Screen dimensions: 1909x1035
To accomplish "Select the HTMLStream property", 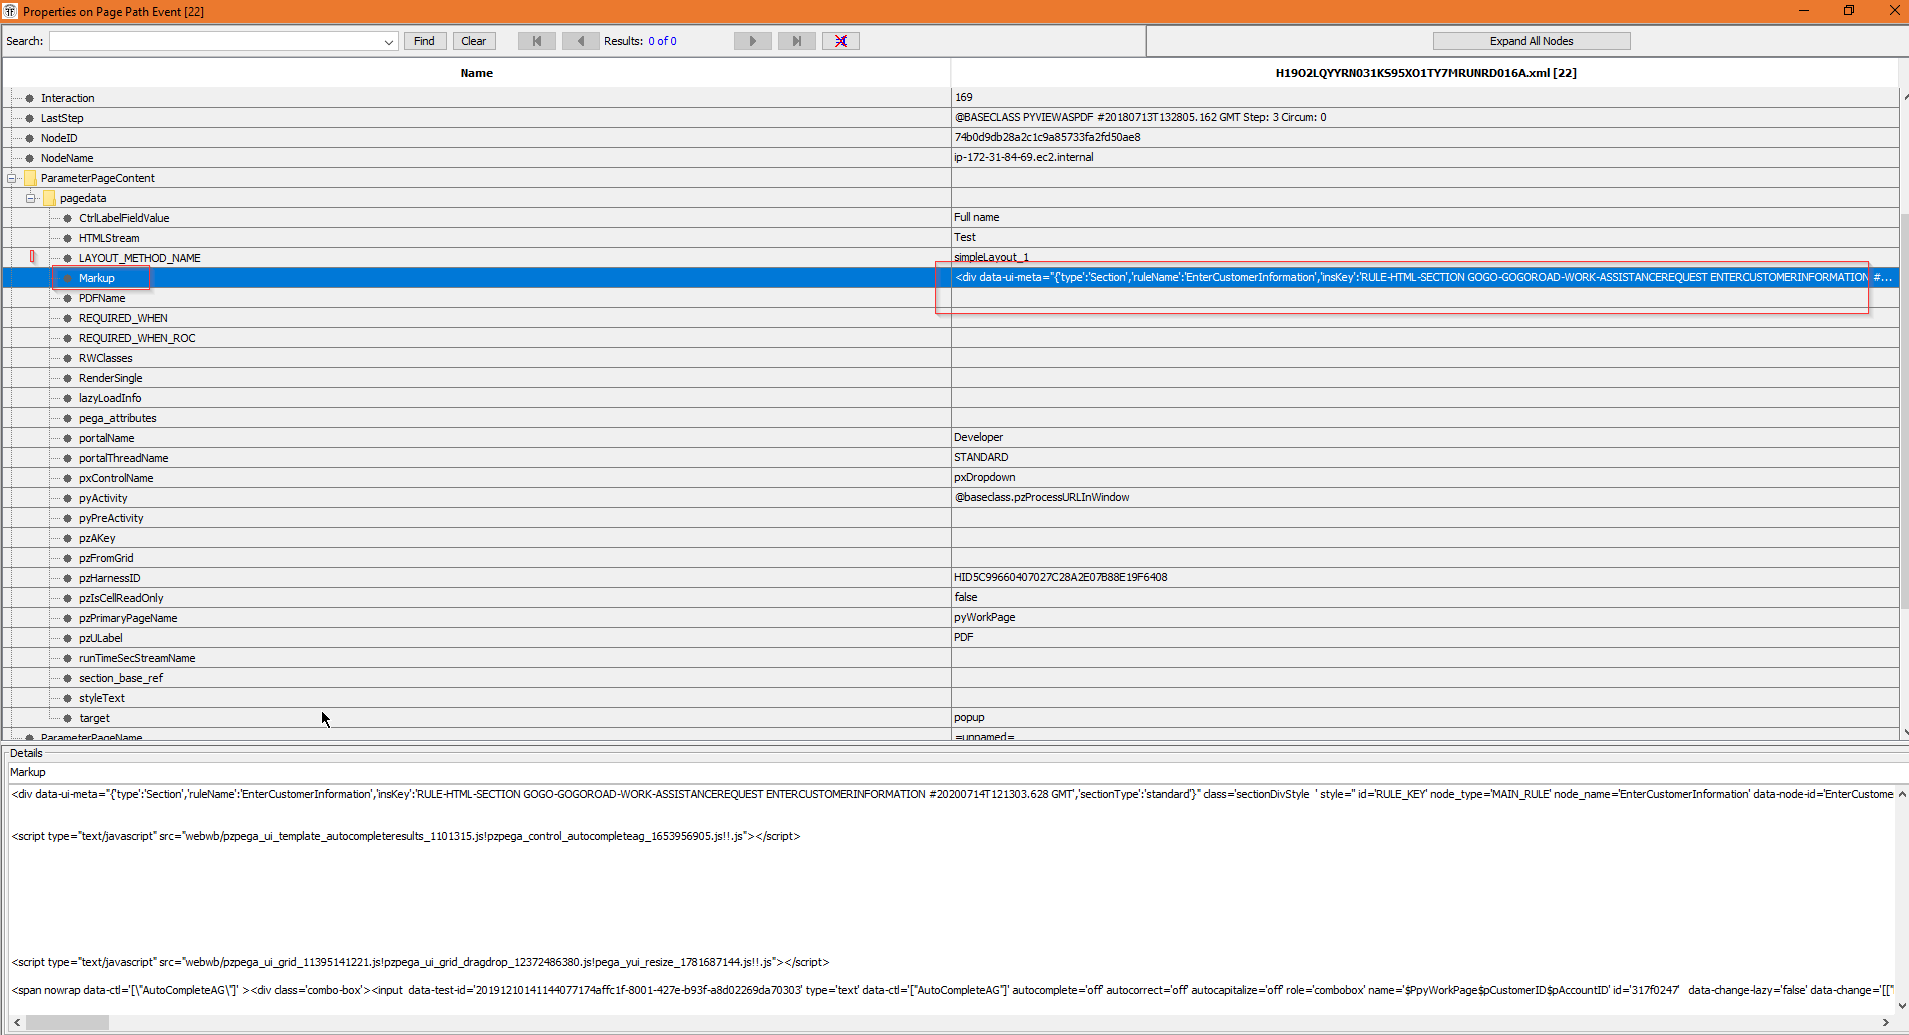I will tap(109, 238).
